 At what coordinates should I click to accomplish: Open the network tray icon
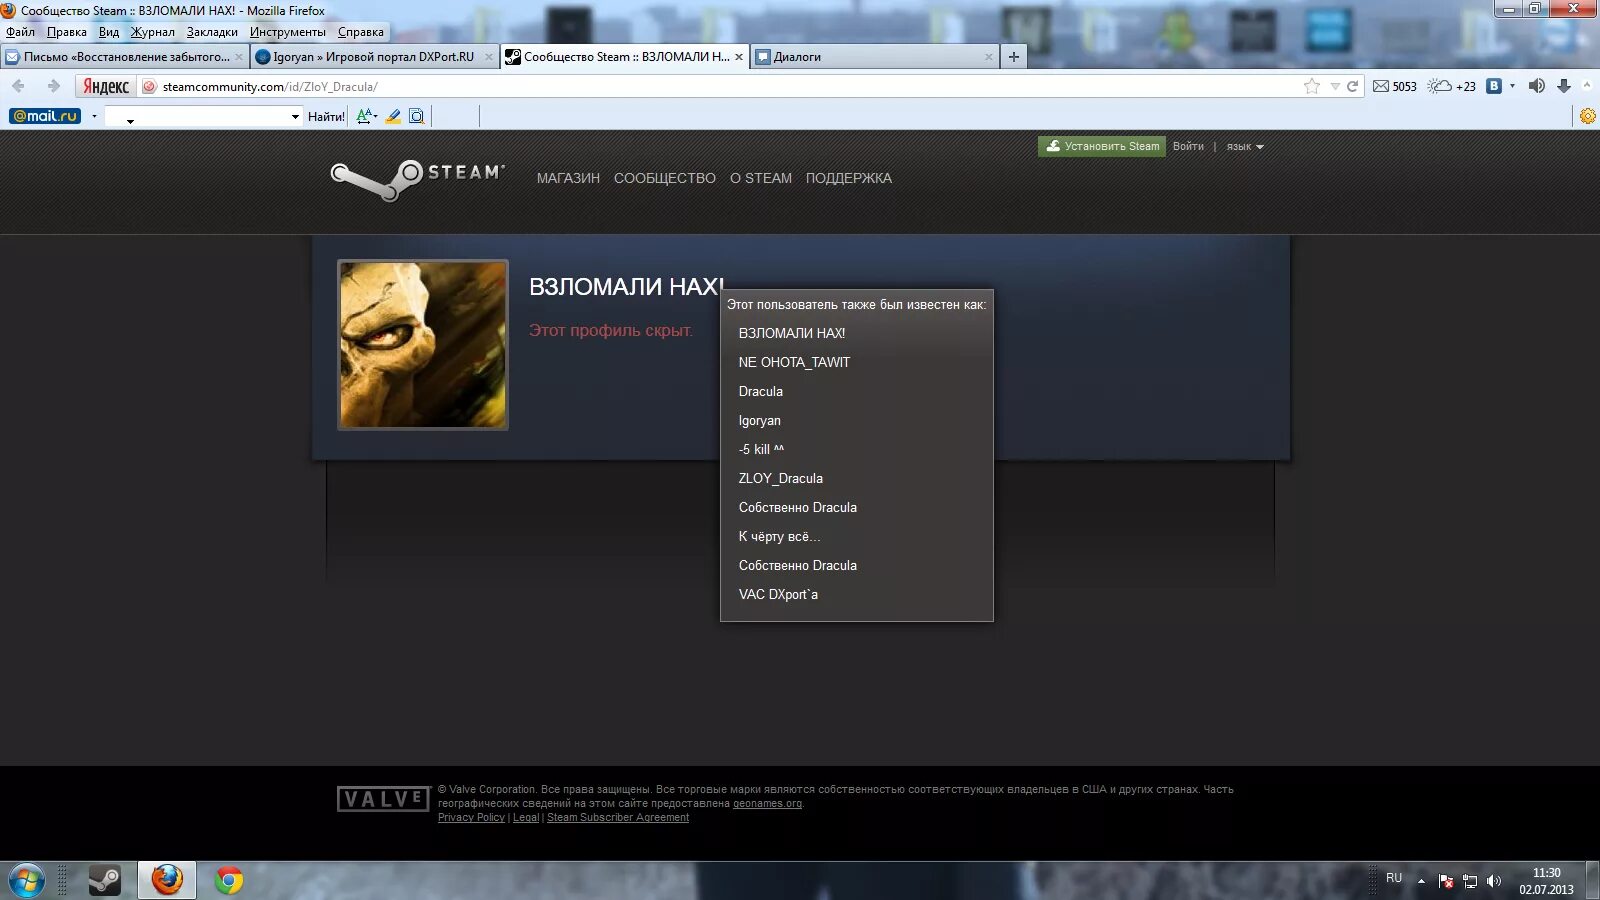click(x=1470, y=881)
